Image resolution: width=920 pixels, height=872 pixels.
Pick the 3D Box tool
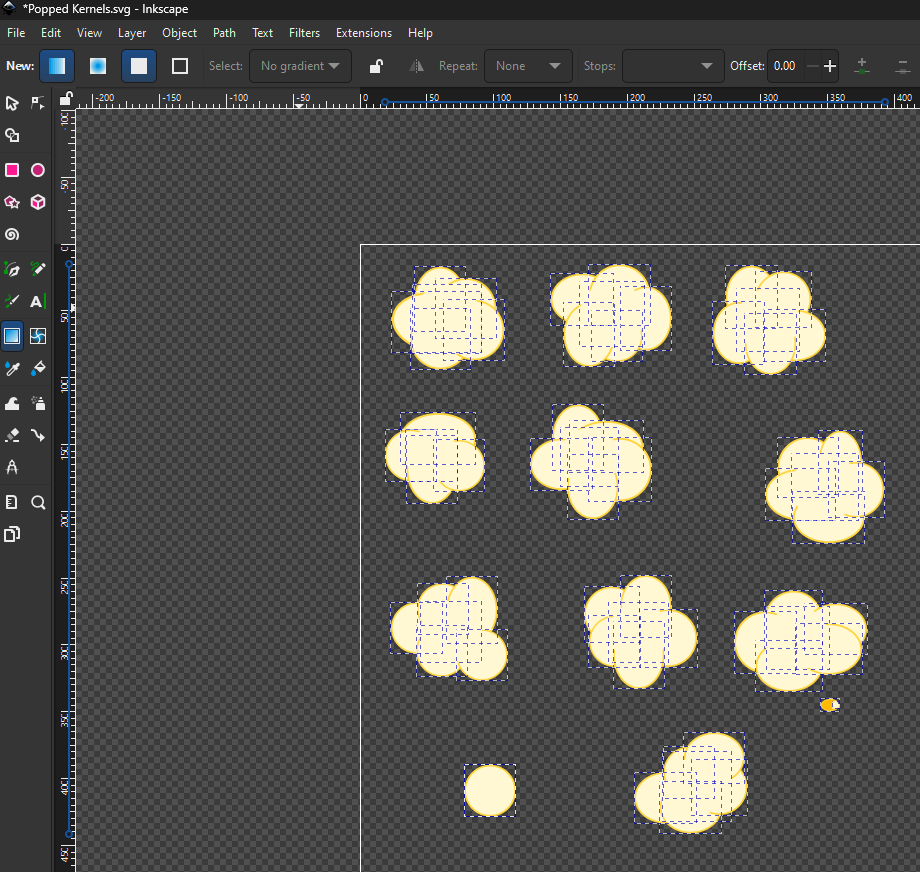[38, 202]
